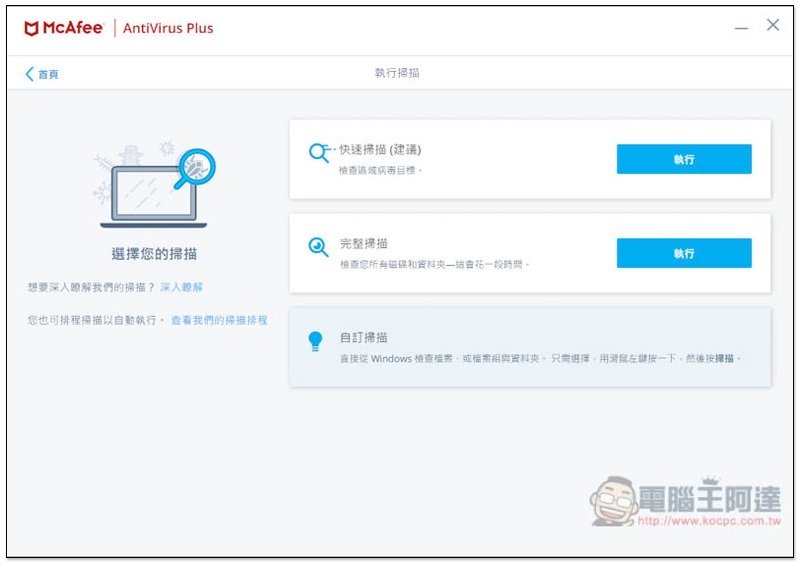The width and height of the screenshot is (800, 564).
Task: Close the McAfee window
Action: (772, 25)
